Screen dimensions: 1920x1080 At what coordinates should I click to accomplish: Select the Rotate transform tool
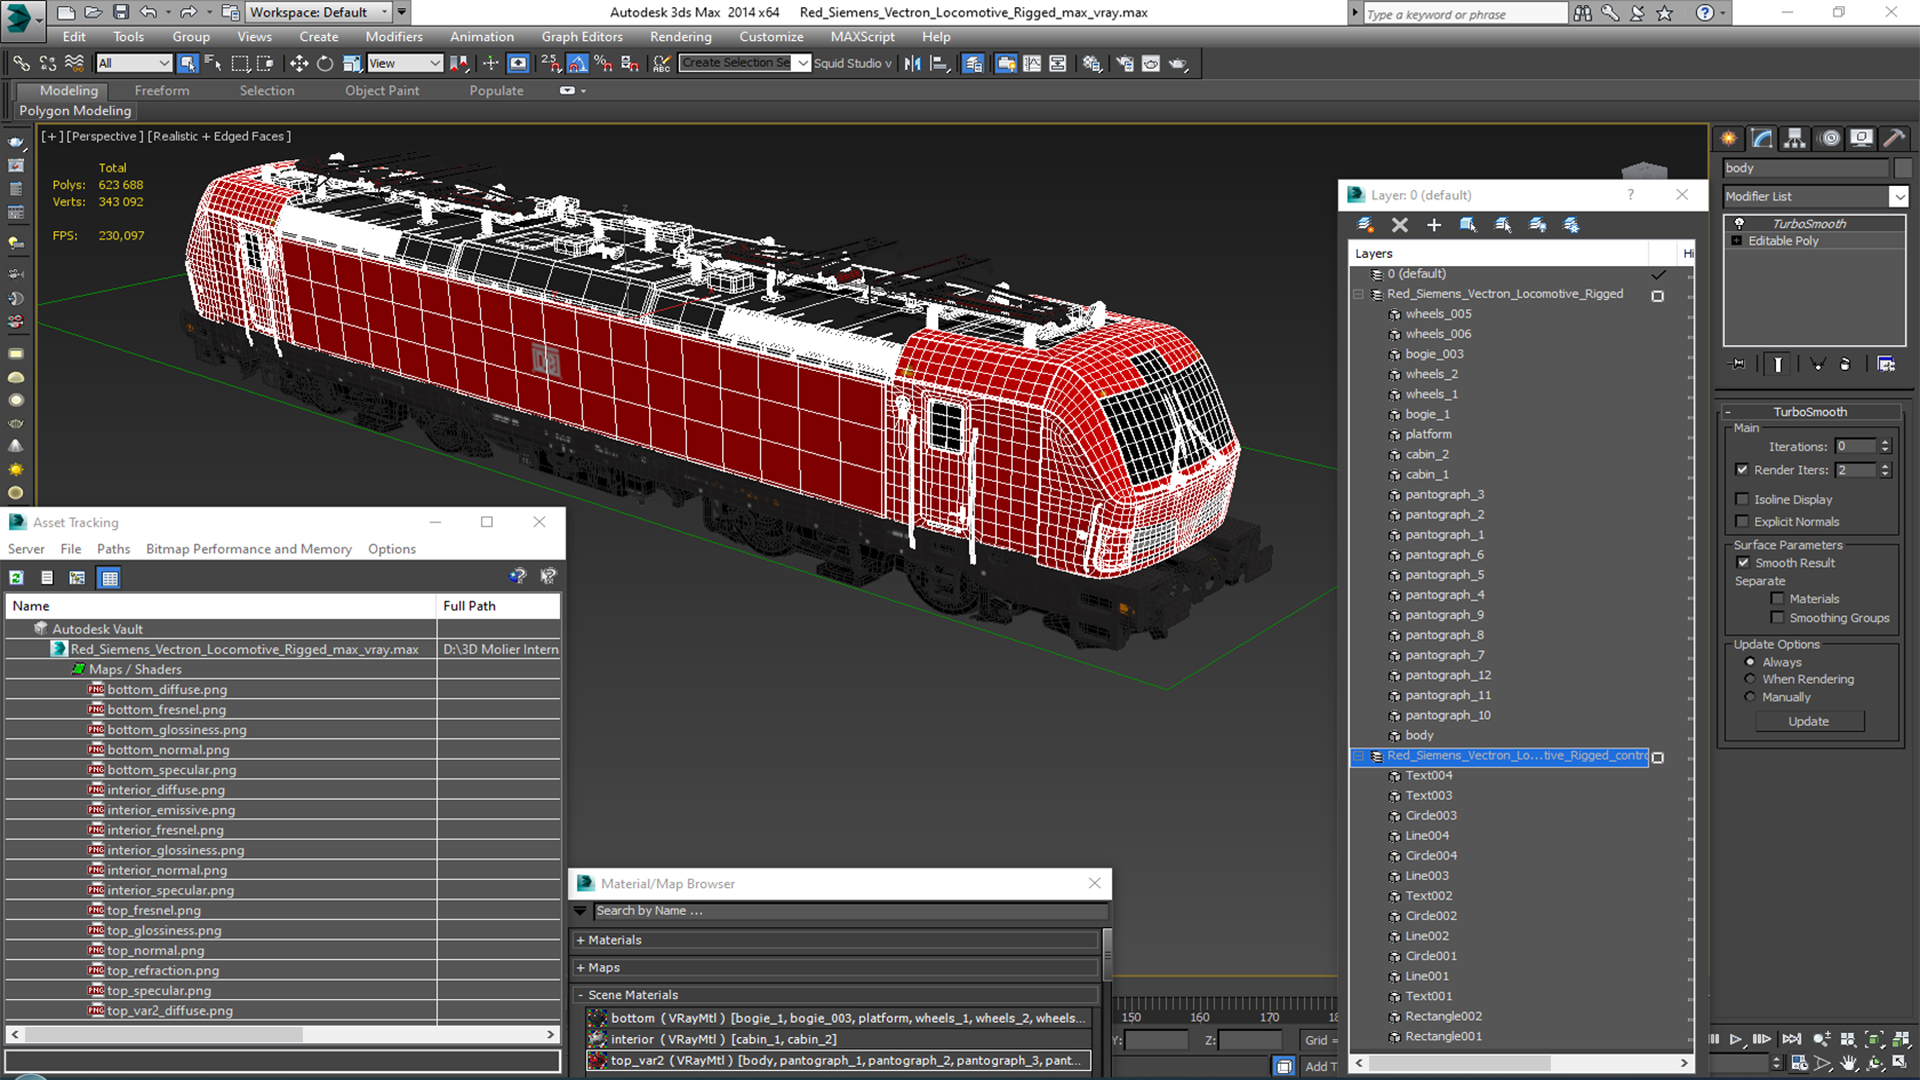(325, 63)
